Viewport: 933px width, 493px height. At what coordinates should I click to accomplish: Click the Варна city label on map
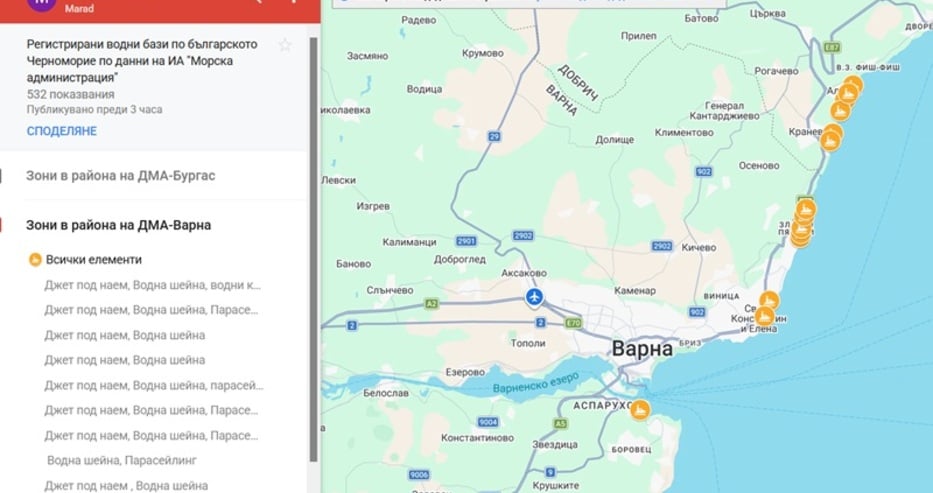pyautogui.click(x=642, y=348)
